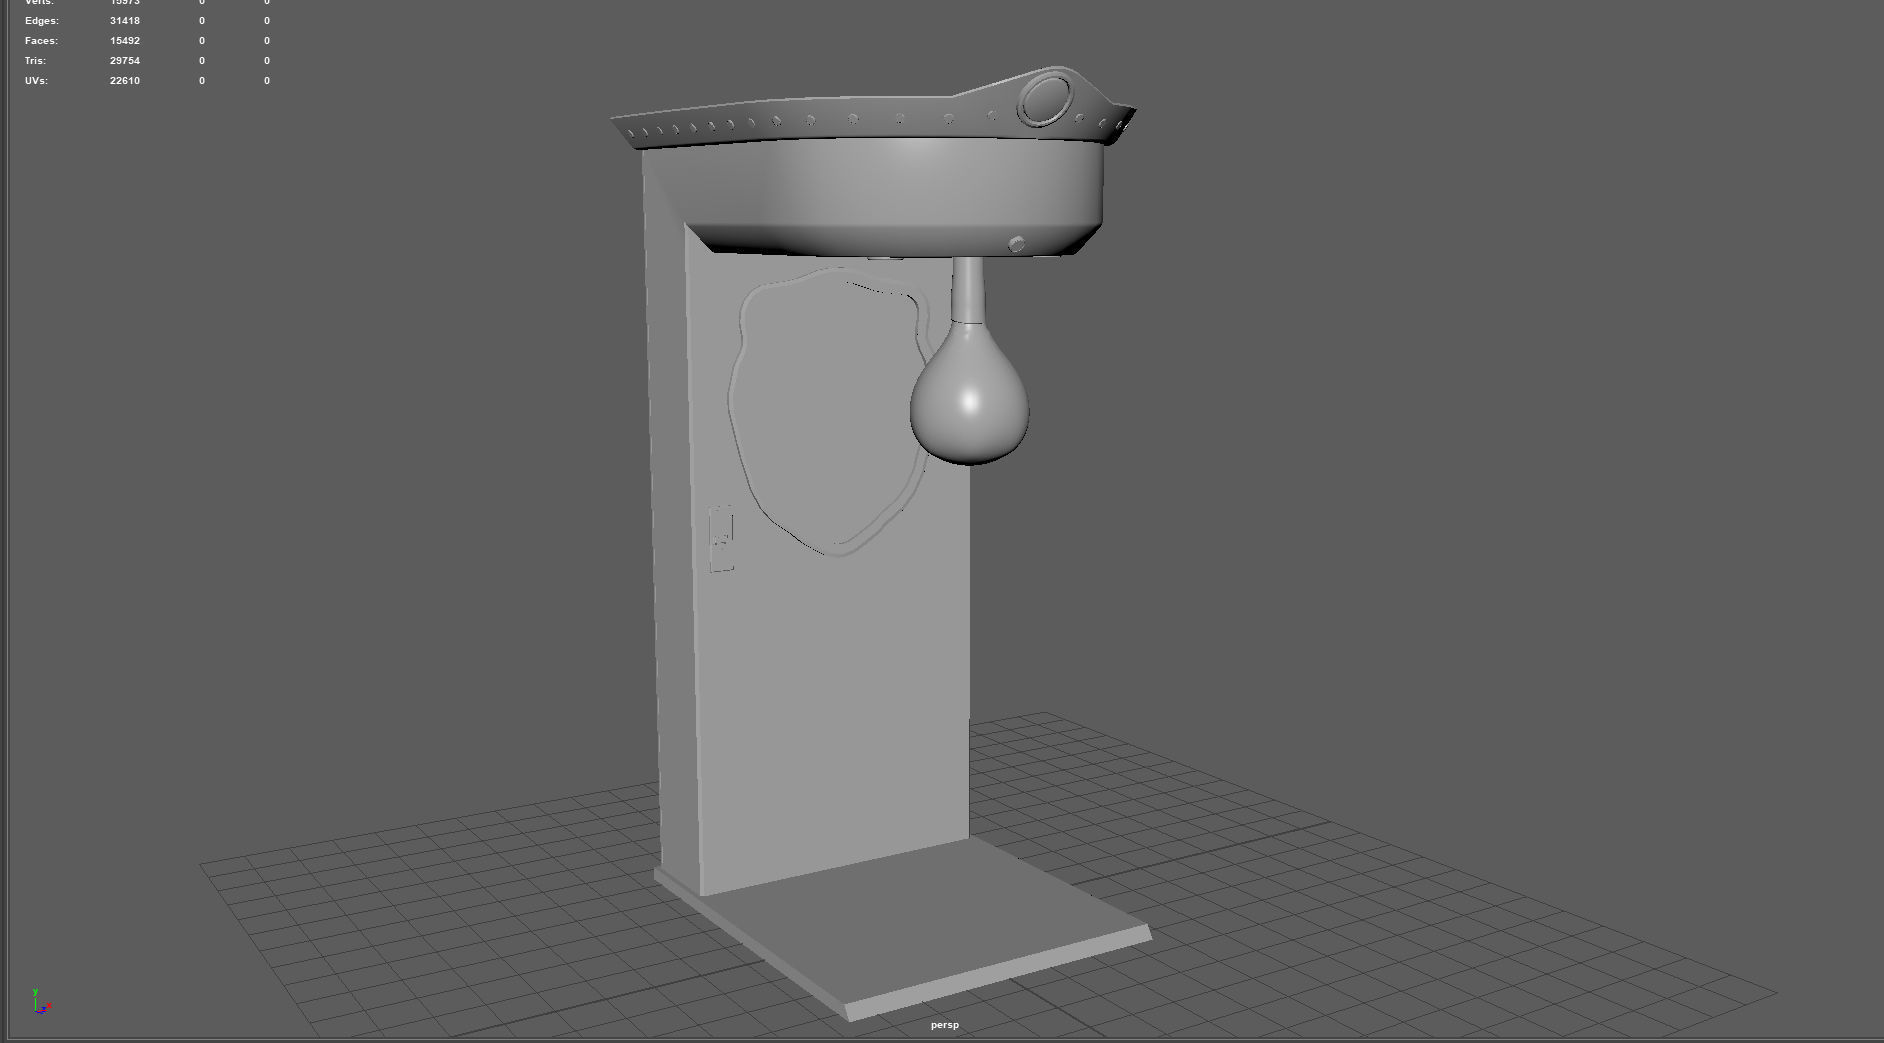The width and height of the screenshot is (1884, 1043).
Task: Click the 'UVs:' label in poly count
Action: pyautogui.click(x=37, y=81)
